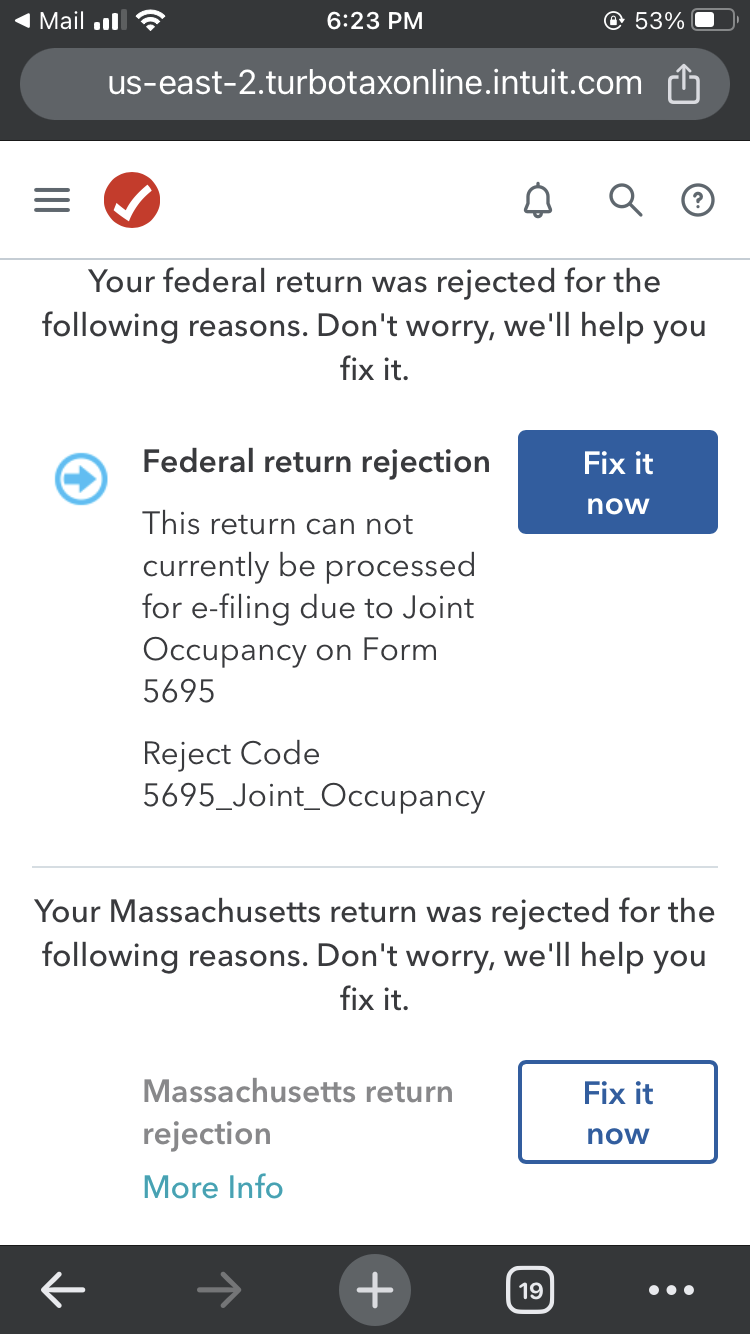The width and height of the screenshot is (750, 1334).
Task: Open the TurboTax help menu
Action: coord(697,200)
